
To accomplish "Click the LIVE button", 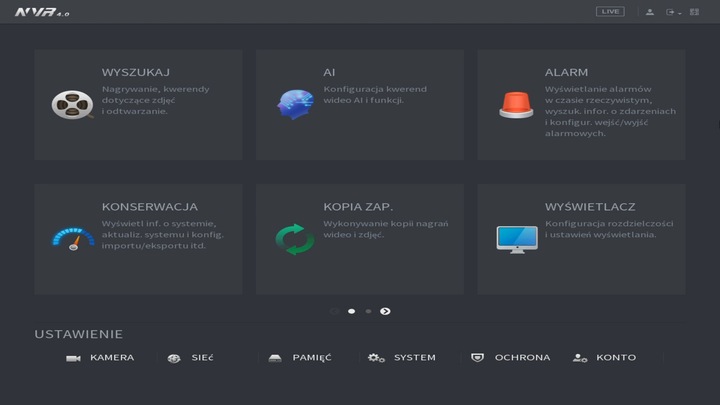I will coord(610,12).
